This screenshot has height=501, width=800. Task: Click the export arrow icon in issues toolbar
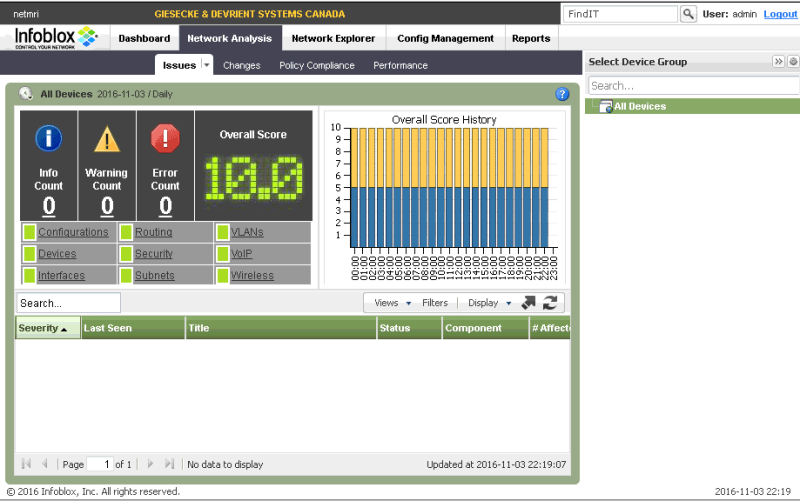click(x=529, y=303)
